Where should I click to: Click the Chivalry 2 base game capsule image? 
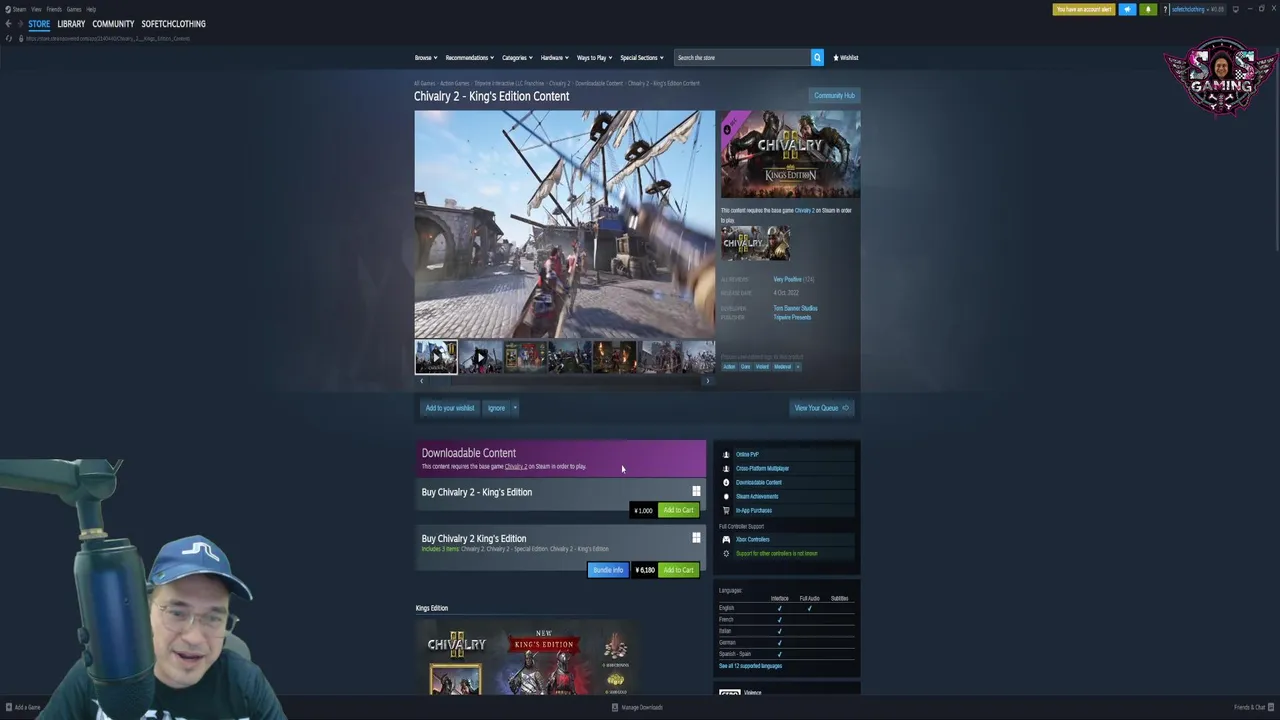pyautogui.click(x=755, y=243)
